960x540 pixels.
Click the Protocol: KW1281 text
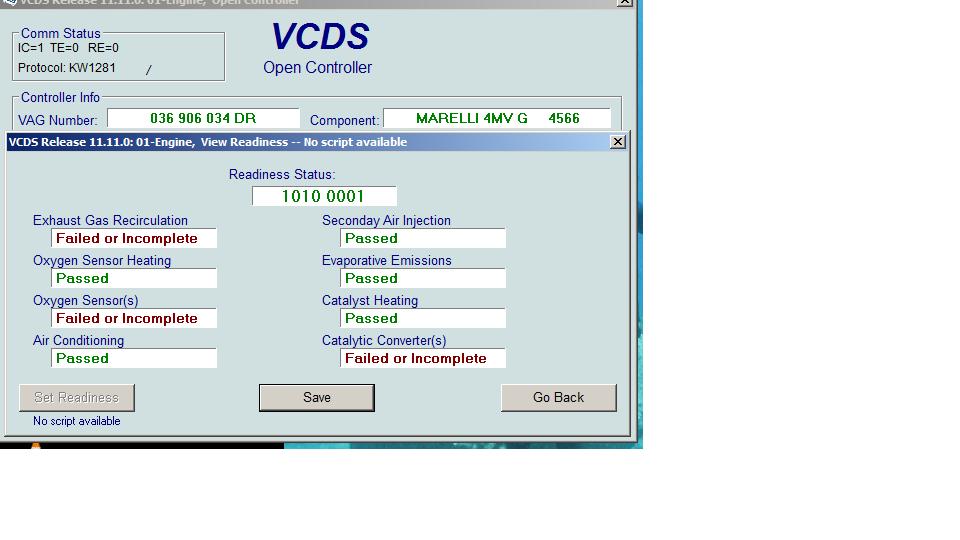(x=67, y=68)
